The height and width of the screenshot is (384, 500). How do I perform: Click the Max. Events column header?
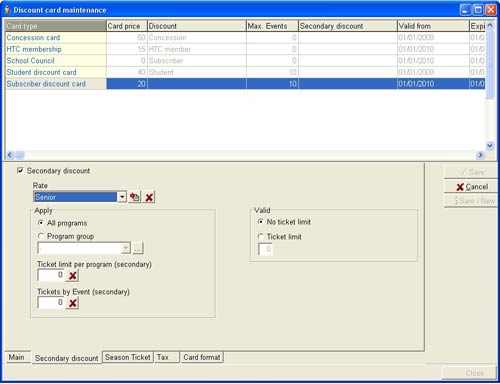click(x=272, y=26)
